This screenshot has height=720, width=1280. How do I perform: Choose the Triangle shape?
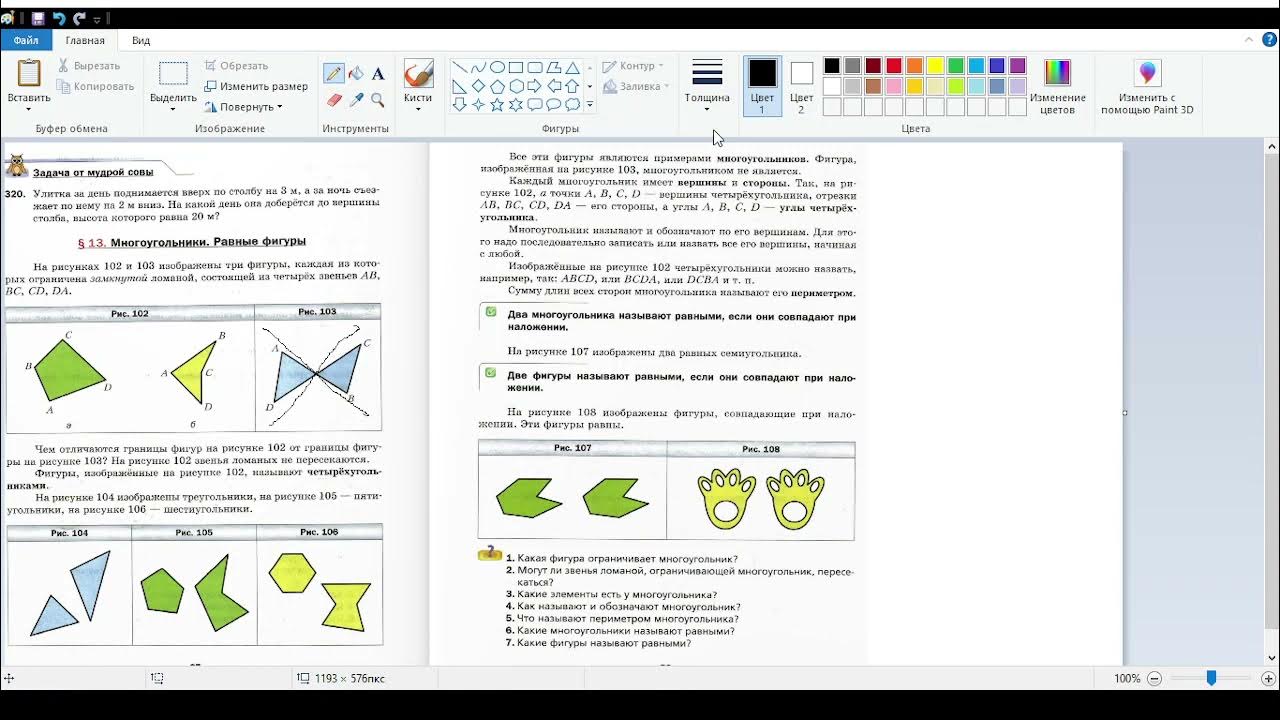[x=573, y=68]
